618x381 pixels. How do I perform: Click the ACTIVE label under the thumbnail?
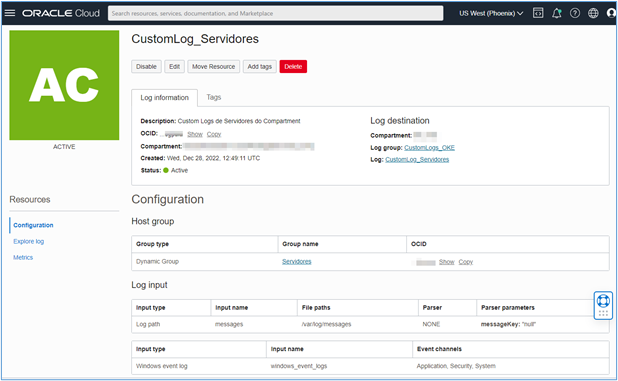pos(64,147)
